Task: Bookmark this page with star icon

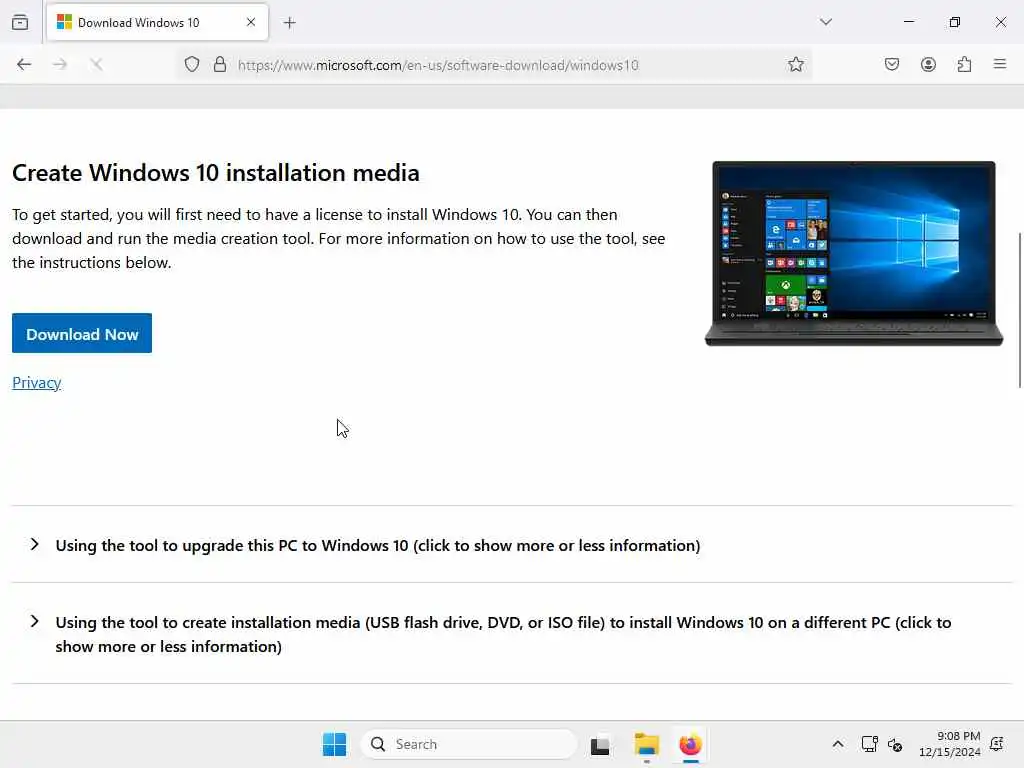Action: tap(795, 64)
